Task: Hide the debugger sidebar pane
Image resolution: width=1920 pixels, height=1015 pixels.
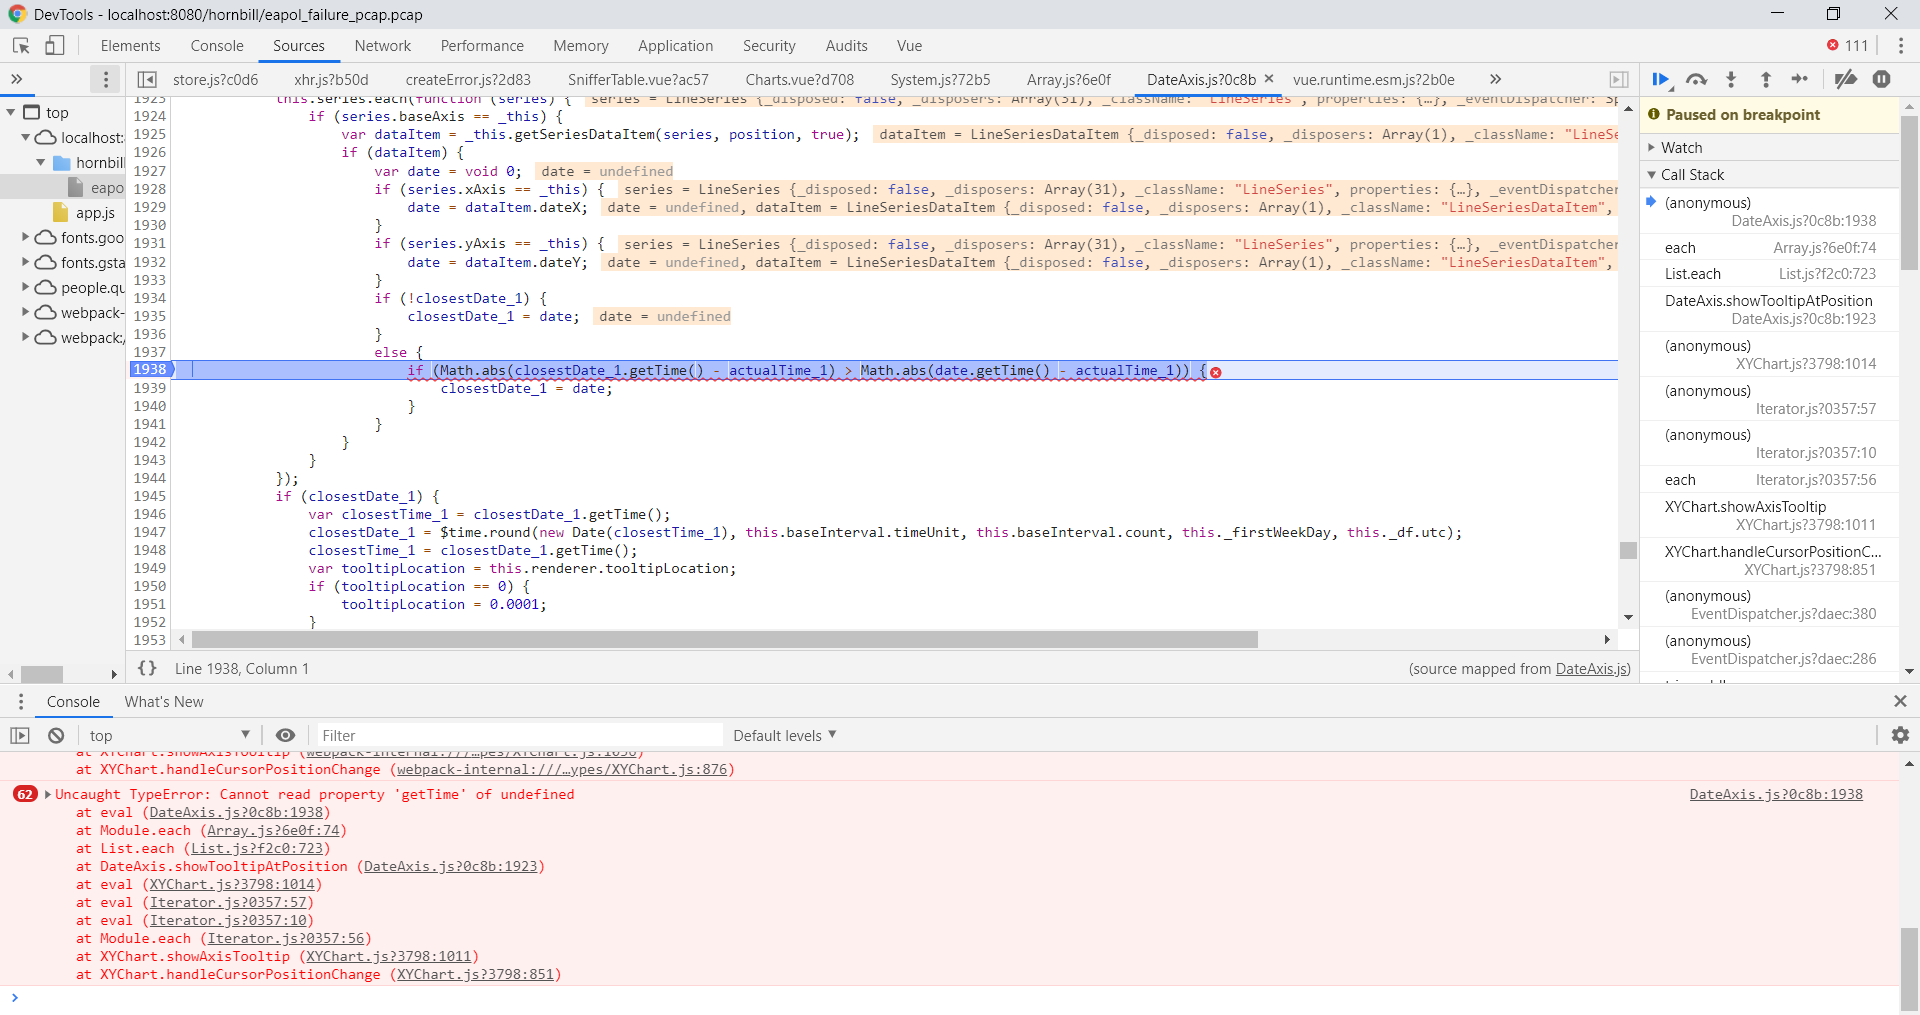Action: [1619, 79]
